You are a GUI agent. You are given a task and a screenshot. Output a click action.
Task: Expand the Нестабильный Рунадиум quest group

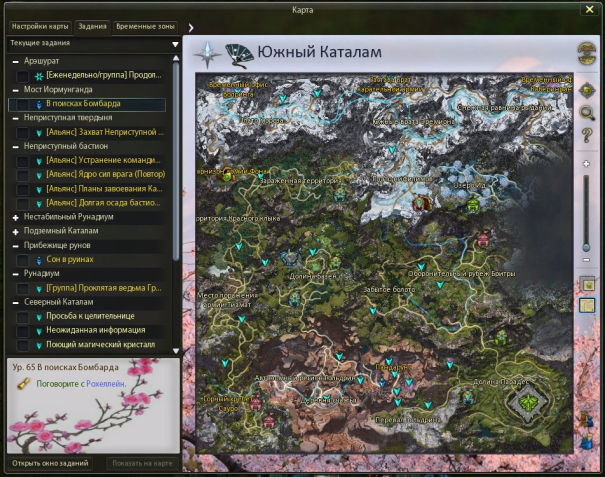click(15, 216)
